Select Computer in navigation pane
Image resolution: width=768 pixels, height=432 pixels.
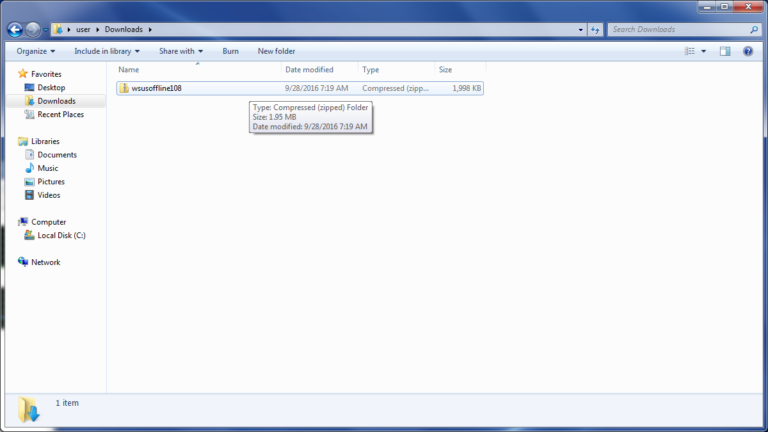[x=48, y=222]
